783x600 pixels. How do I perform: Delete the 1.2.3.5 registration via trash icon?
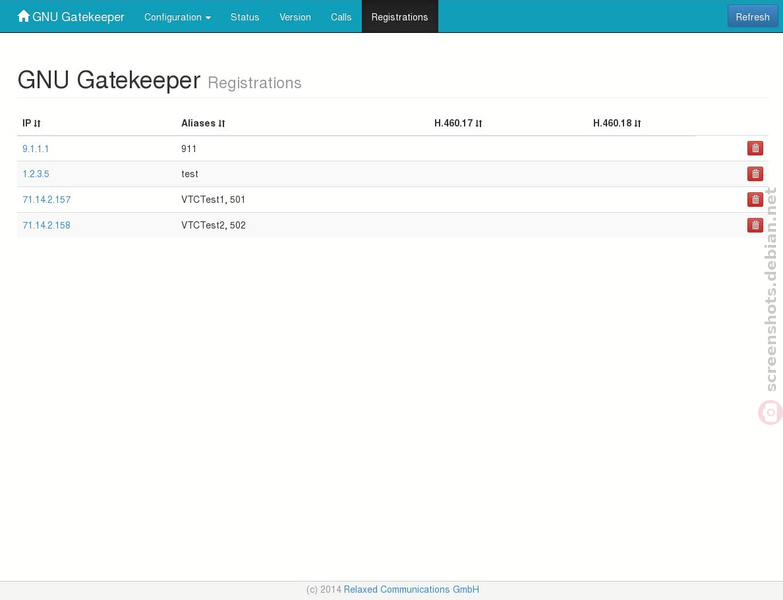click(755, 174)
